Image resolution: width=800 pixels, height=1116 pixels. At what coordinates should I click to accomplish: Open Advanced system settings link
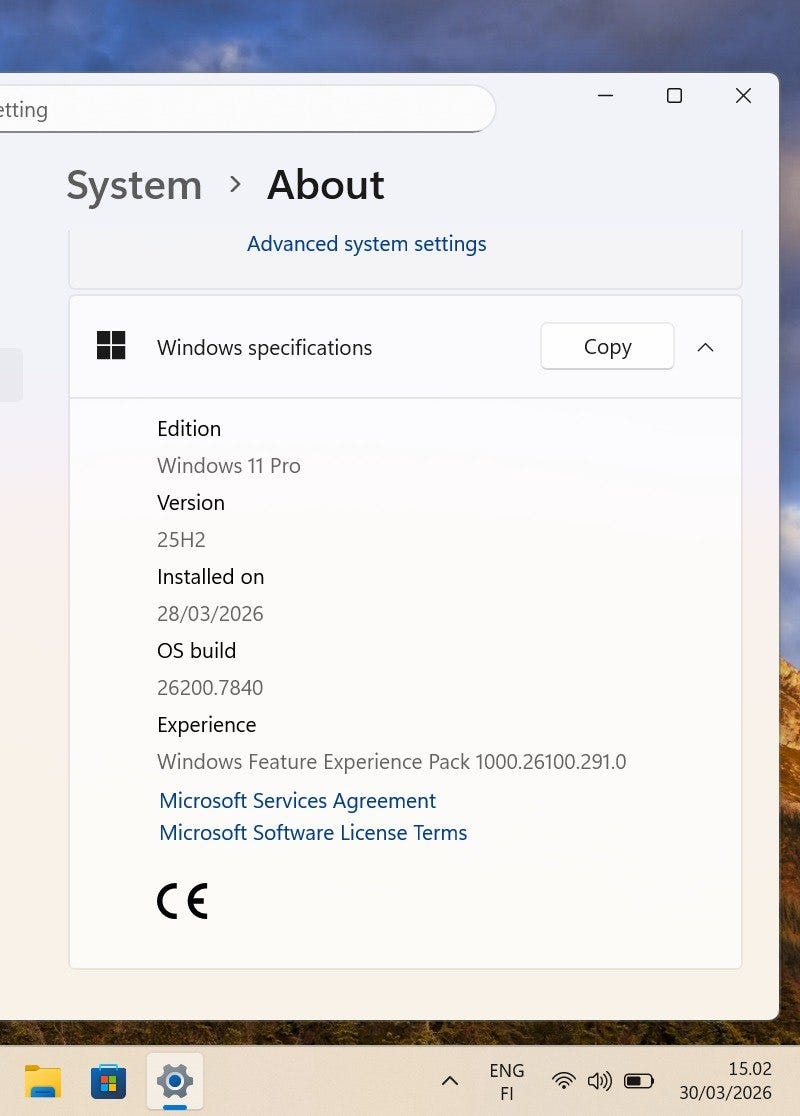pyautogui.click(x=366, y=244)
